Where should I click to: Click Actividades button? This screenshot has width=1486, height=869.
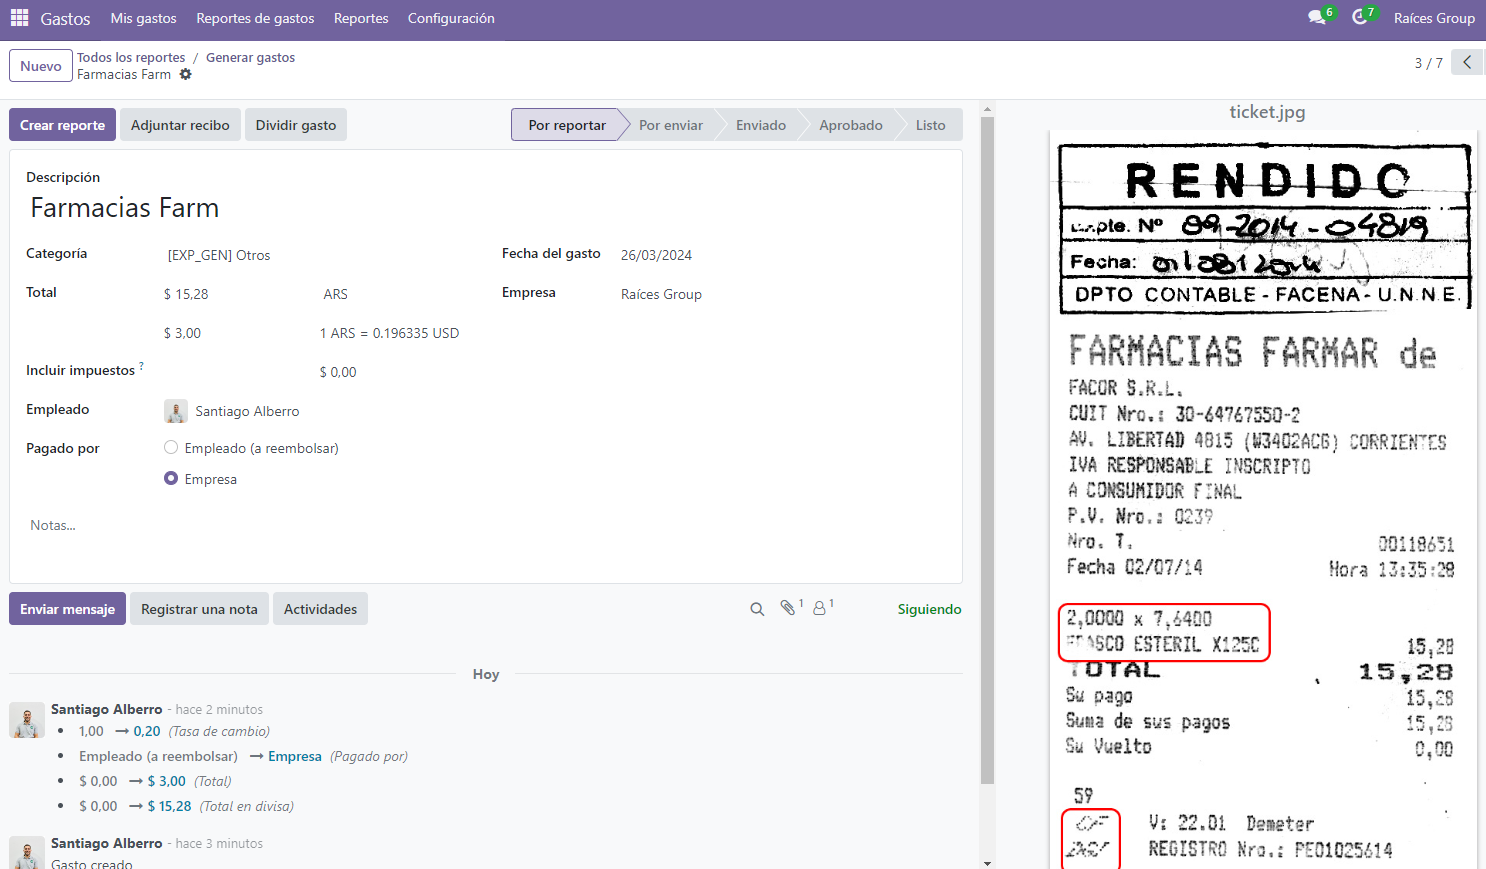[320, 609]
